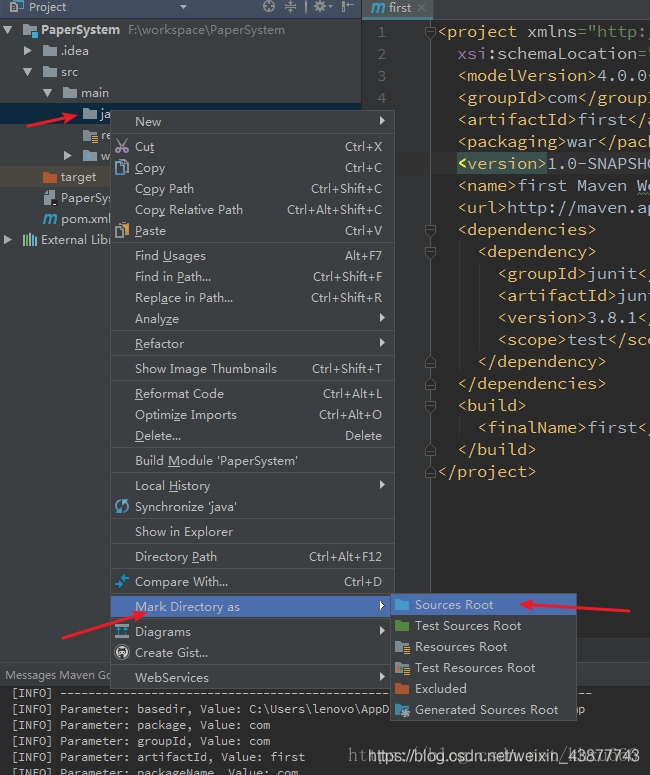
Task: Click the .idea folder icon
Action: pos(50,51)
